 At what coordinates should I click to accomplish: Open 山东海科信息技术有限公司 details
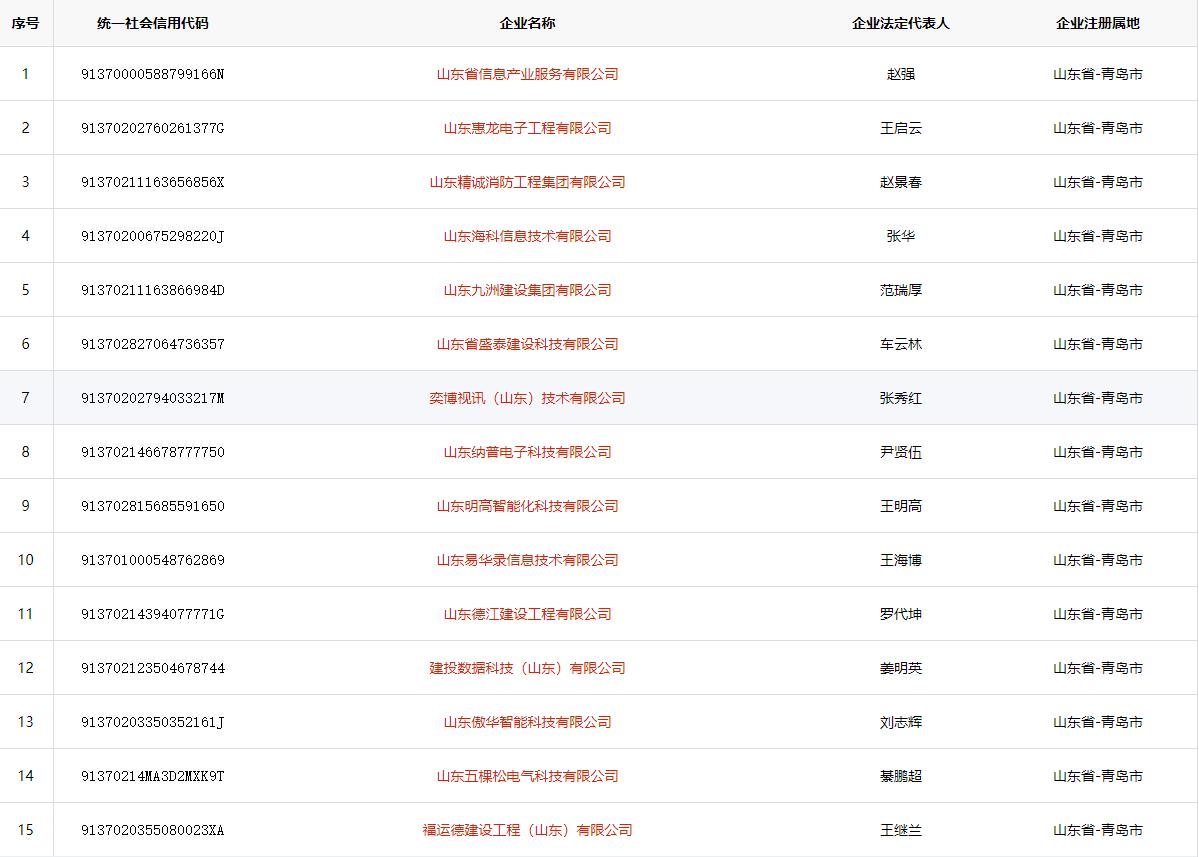[x=527, y=236]
